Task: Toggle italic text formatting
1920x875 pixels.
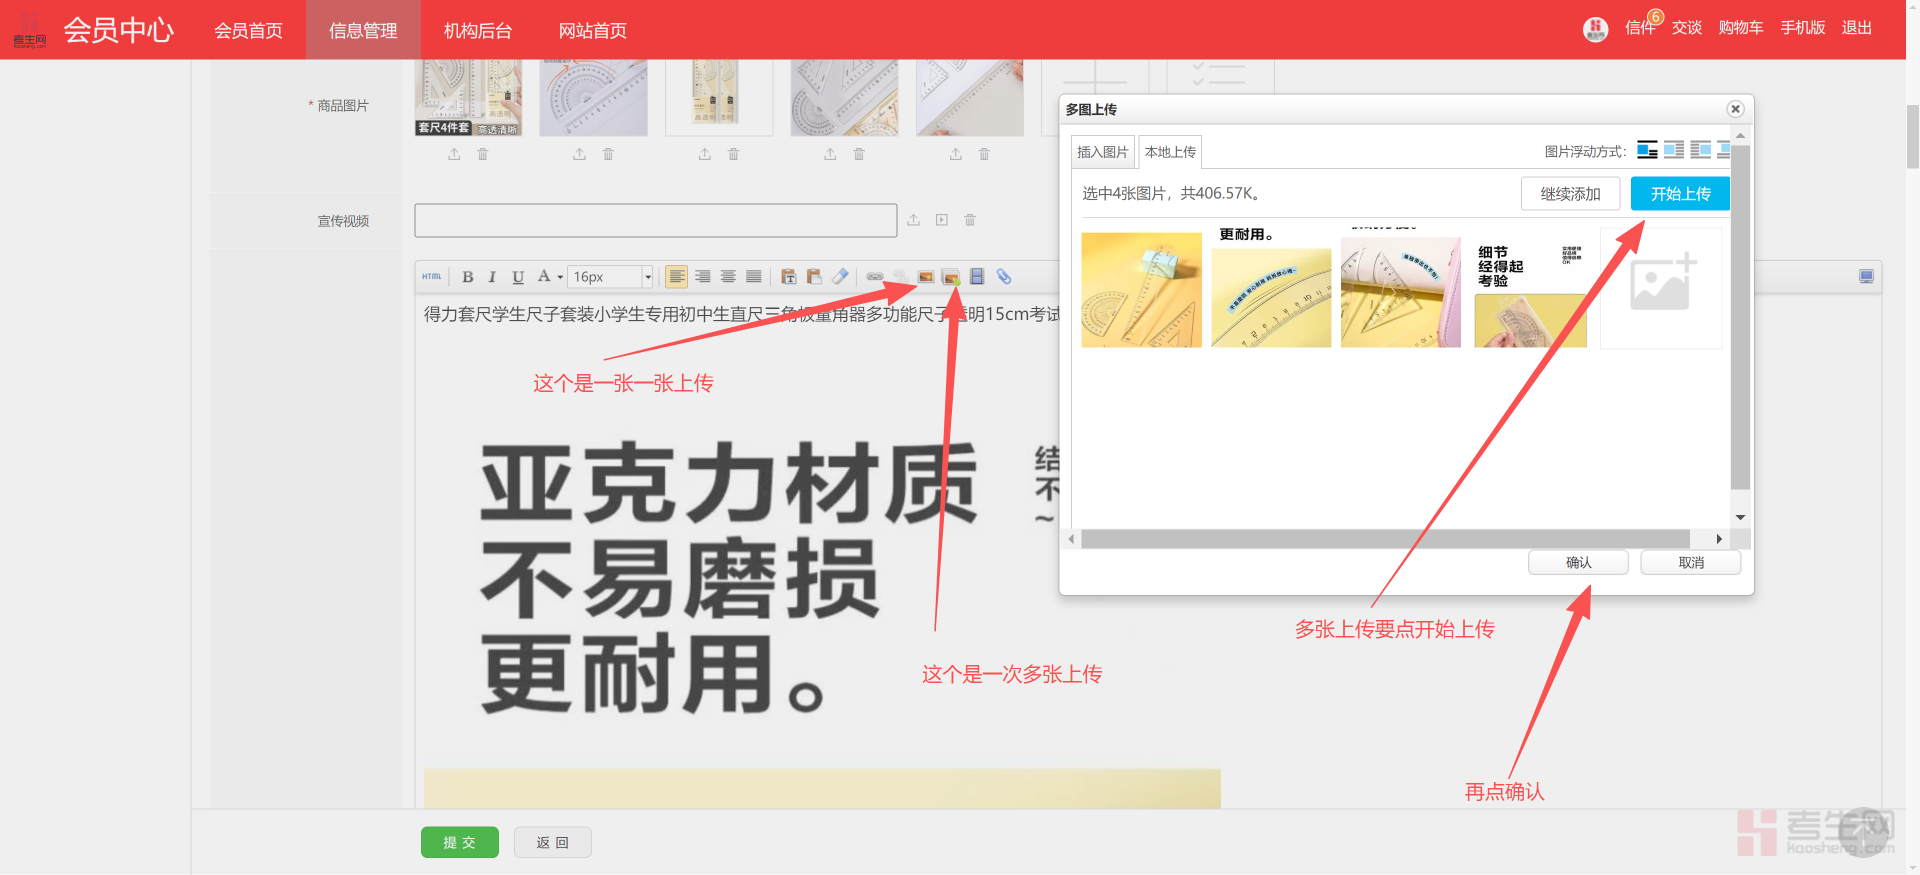Action: click(x=492, y=277)
